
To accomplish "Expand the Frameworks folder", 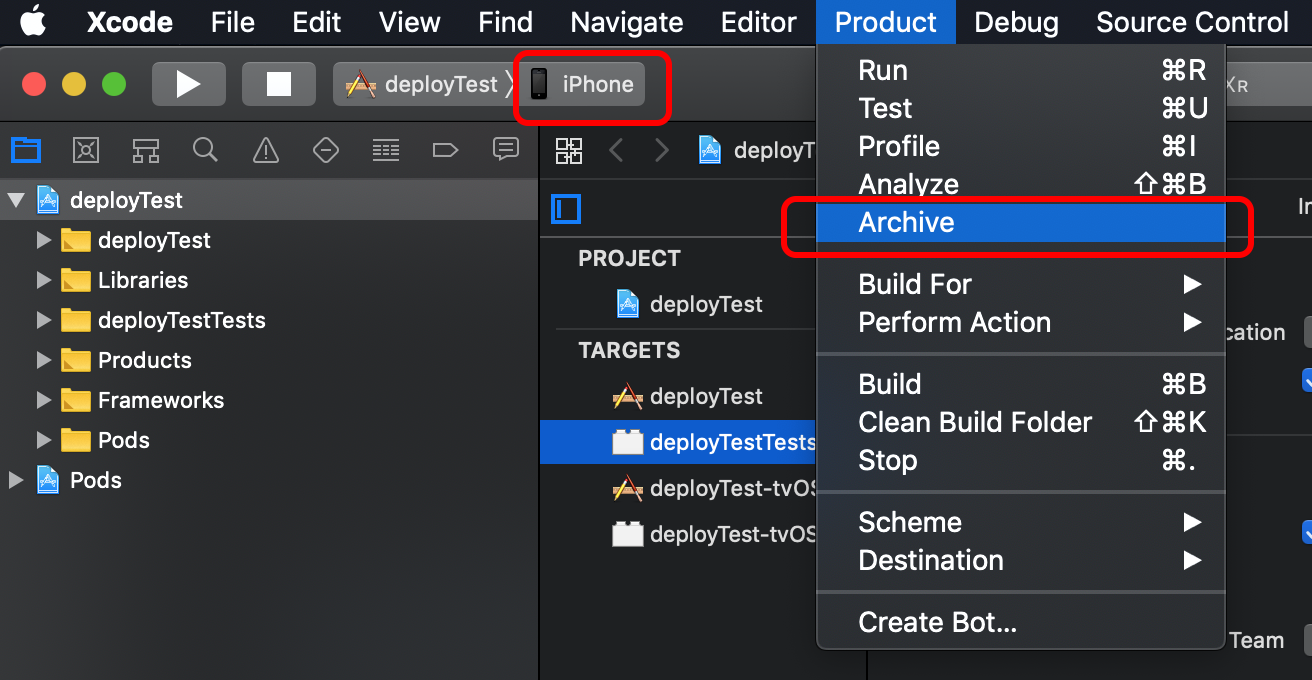I will (43, 400).
